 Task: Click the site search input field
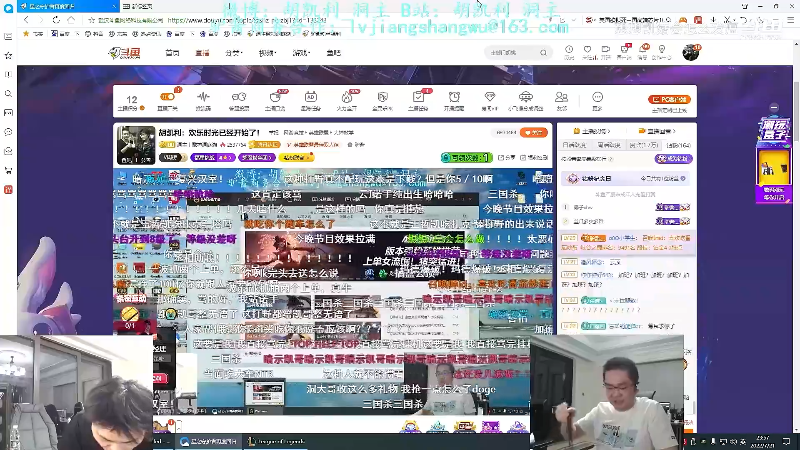click(x=511, y=52)
